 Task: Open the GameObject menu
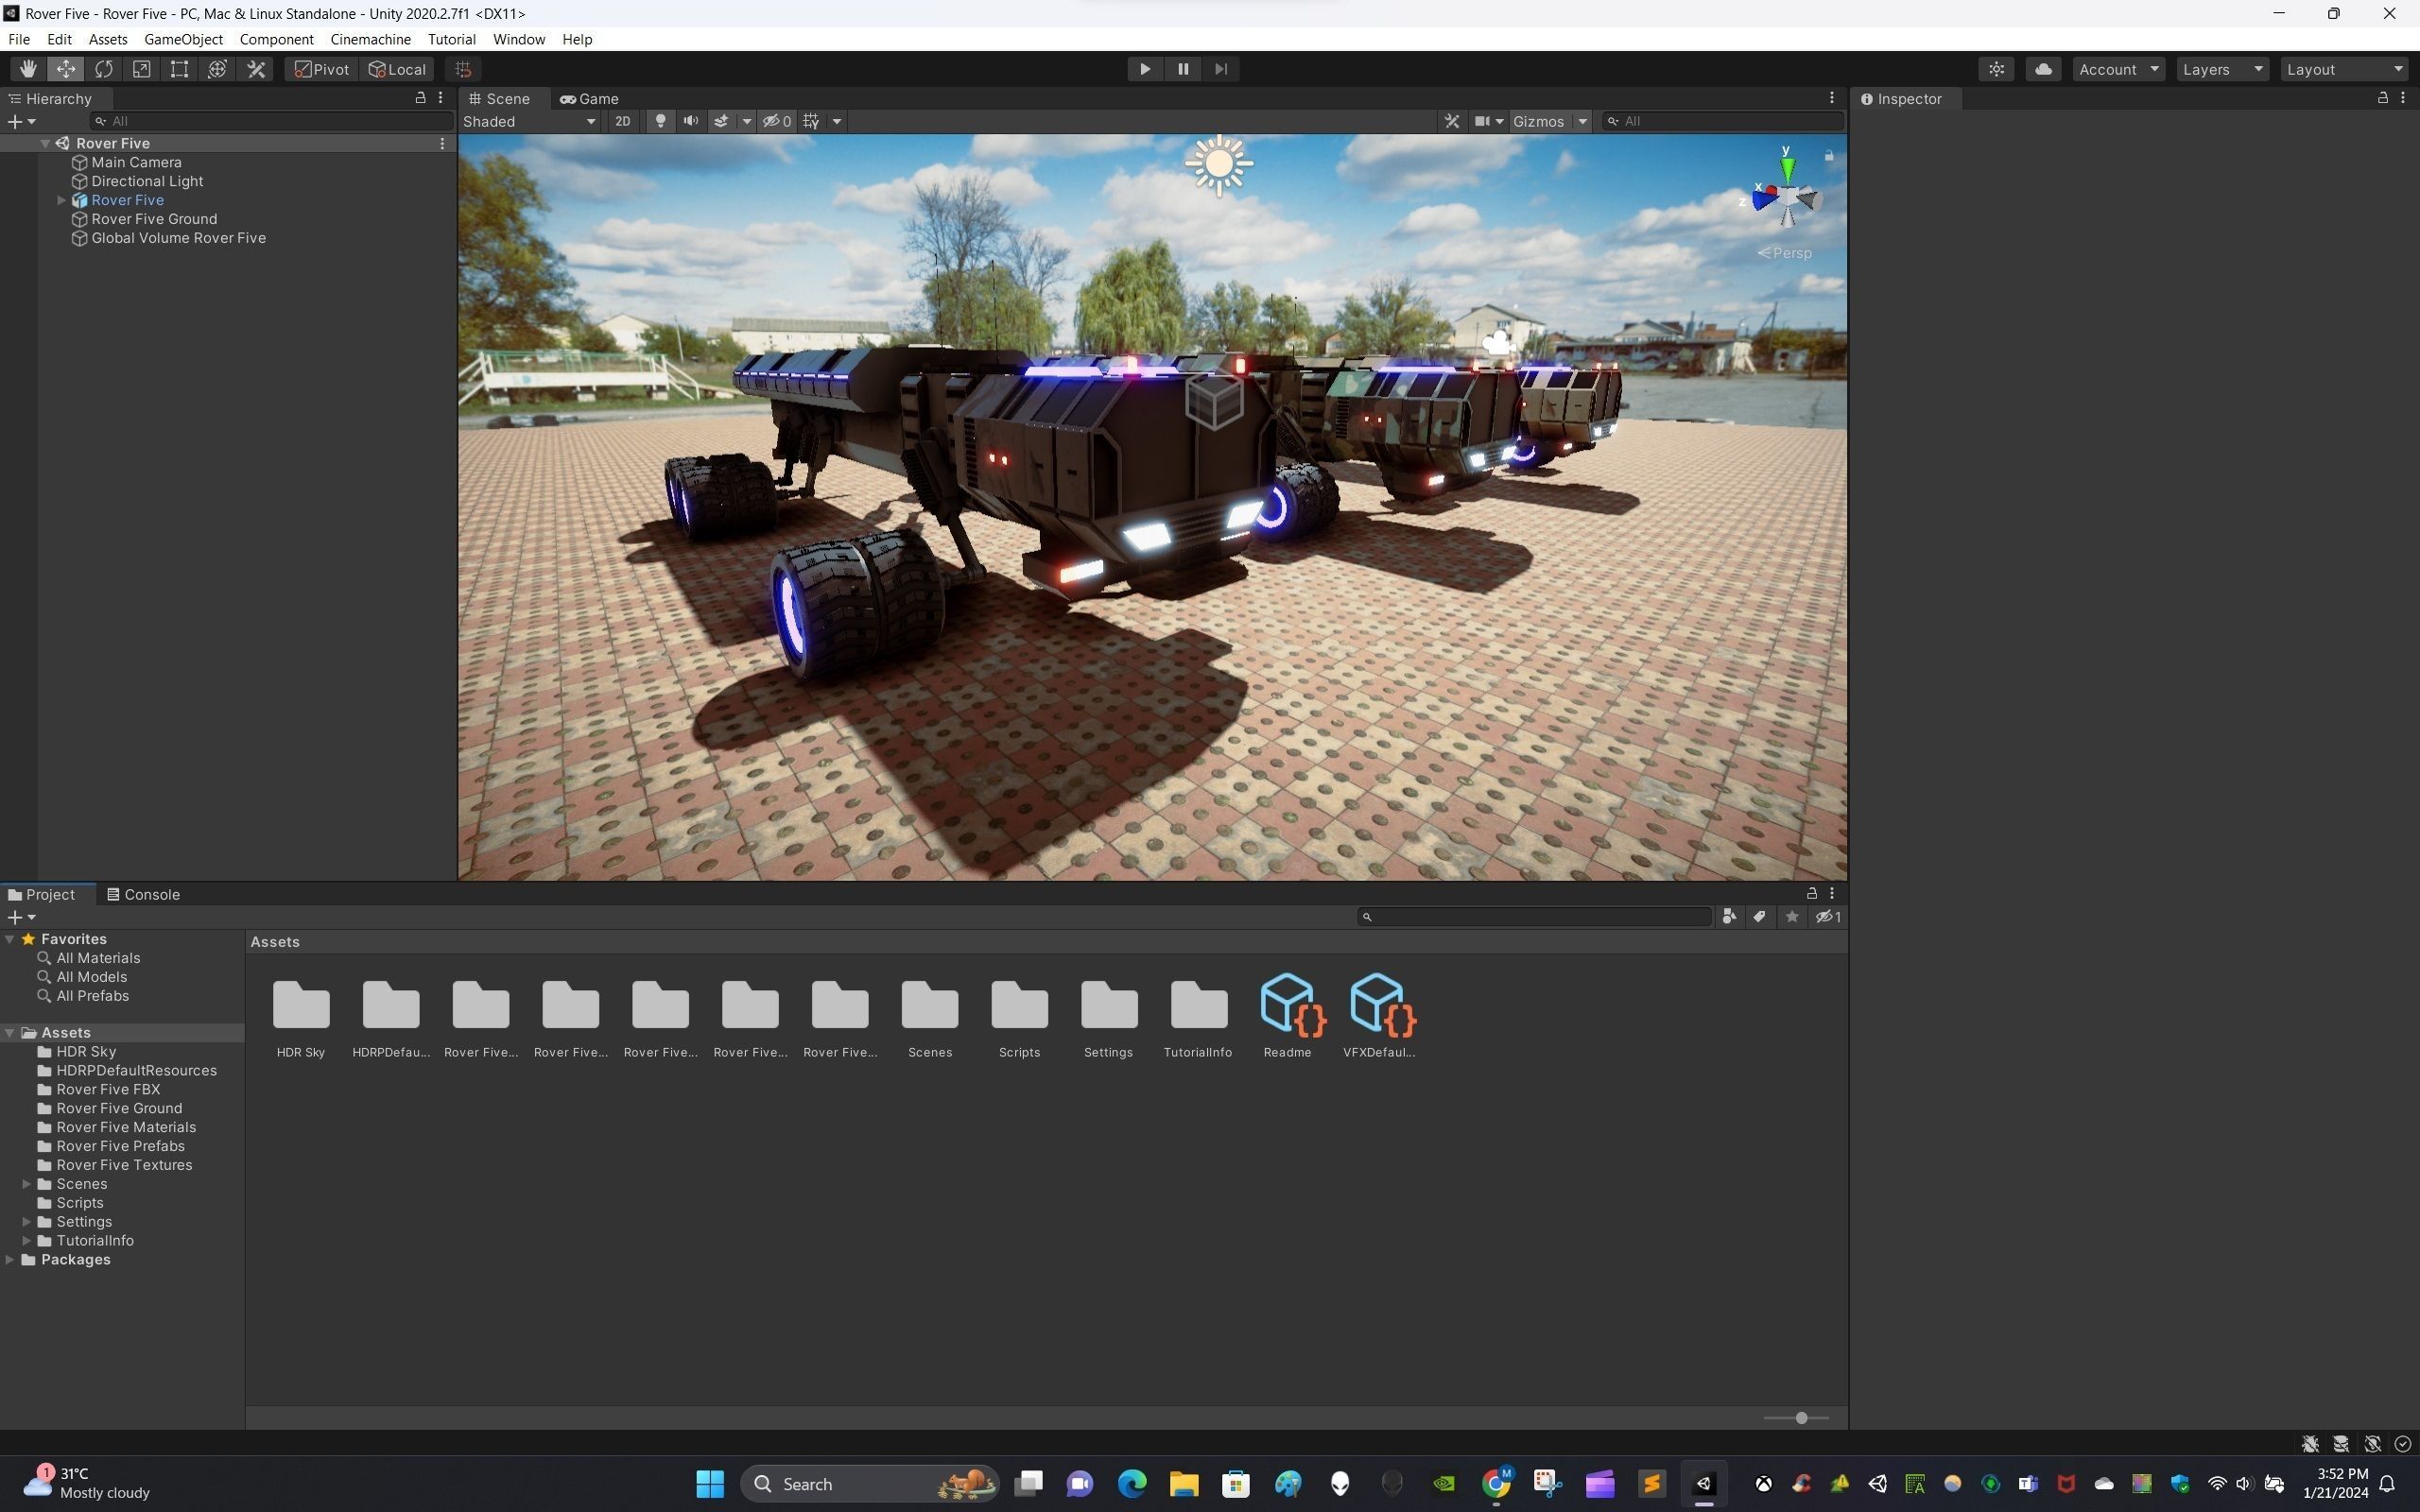pos(183,39)
